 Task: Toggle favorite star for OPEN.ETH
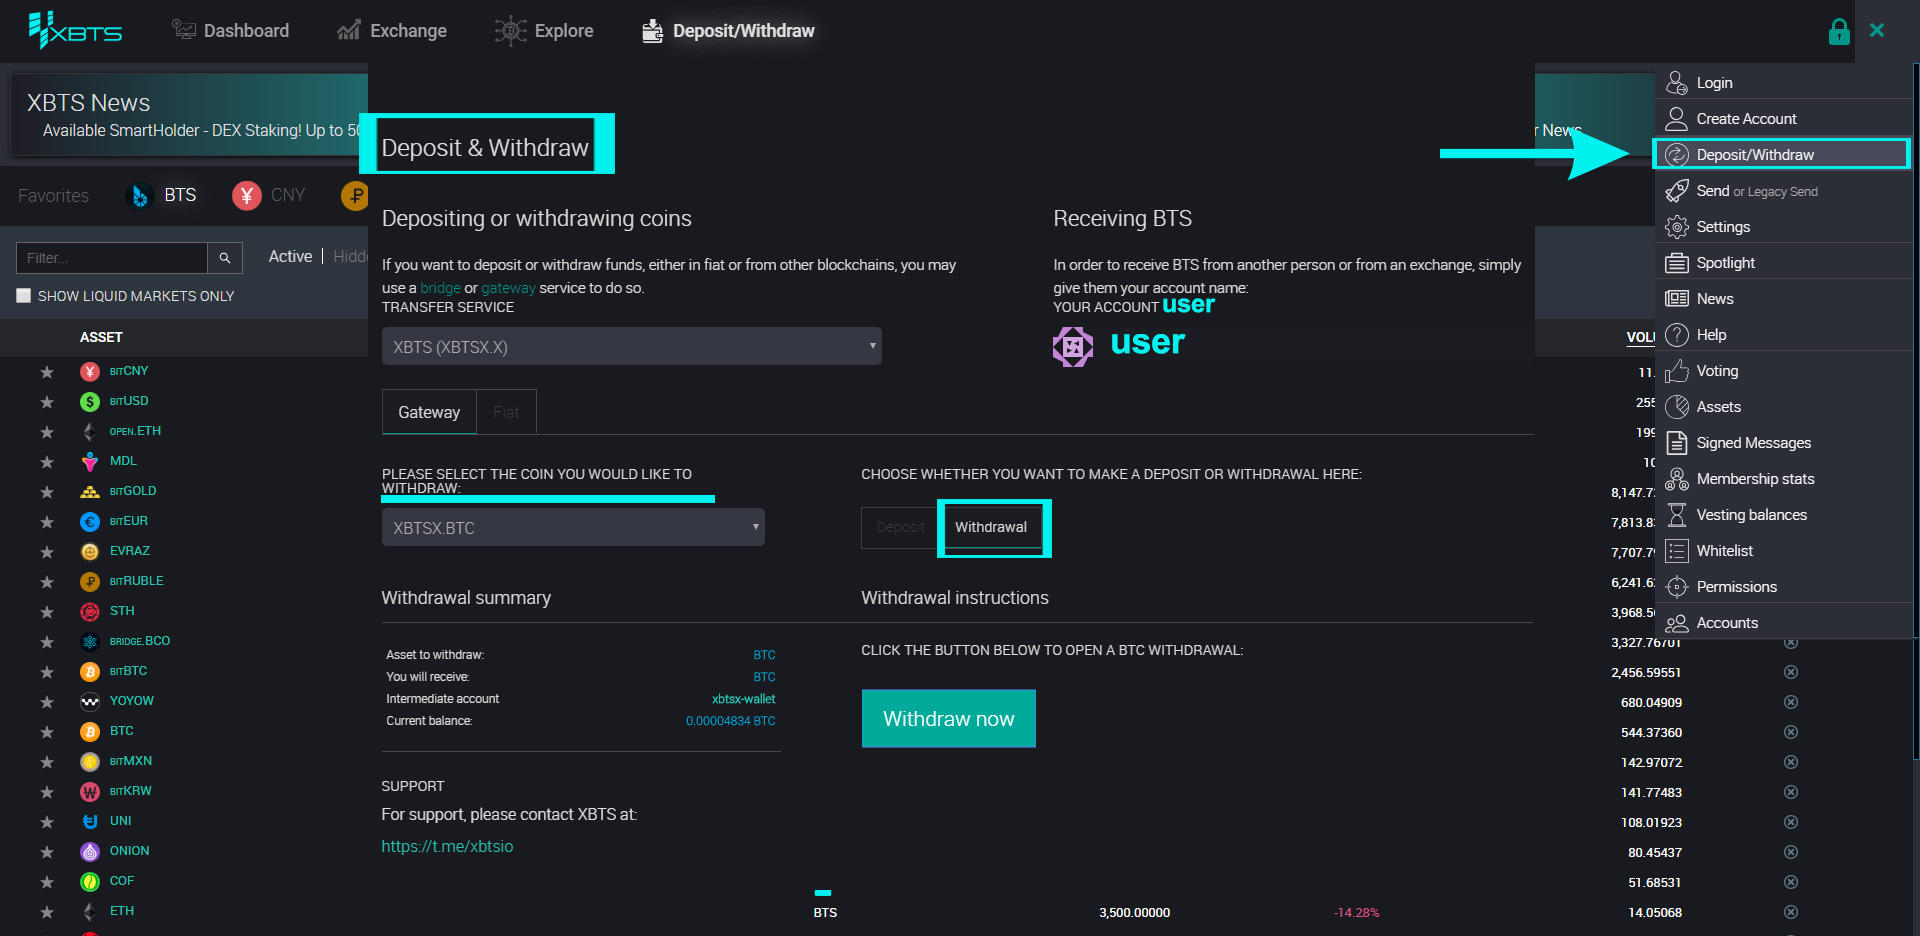[x=46, y=432]
